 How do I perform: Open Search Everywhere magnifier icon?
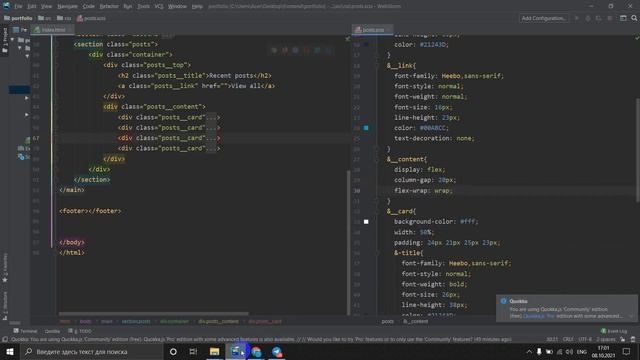click(634, 18)
